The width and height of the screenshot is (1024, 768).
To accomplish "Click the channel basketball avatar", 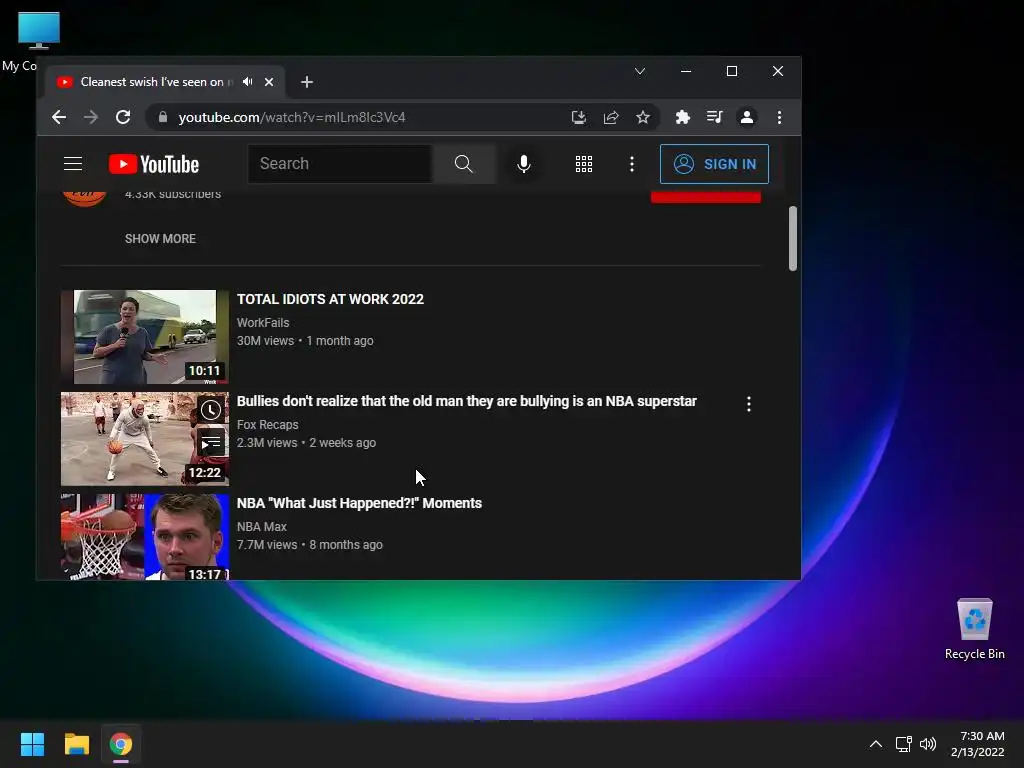I will pyautogui.click(x=85, y=198).
